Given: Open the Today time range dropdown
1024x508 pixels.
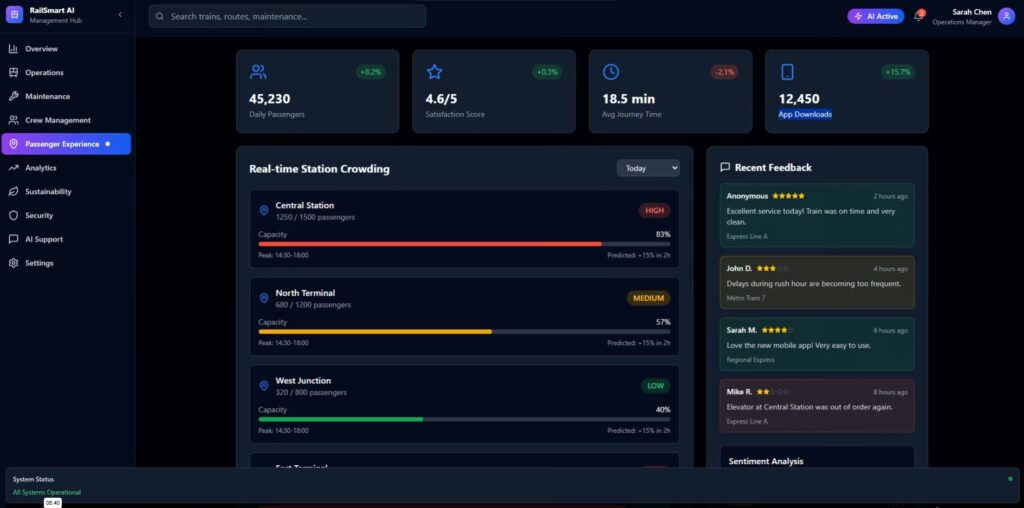Looking at the screenshot, I should [647, 168].
